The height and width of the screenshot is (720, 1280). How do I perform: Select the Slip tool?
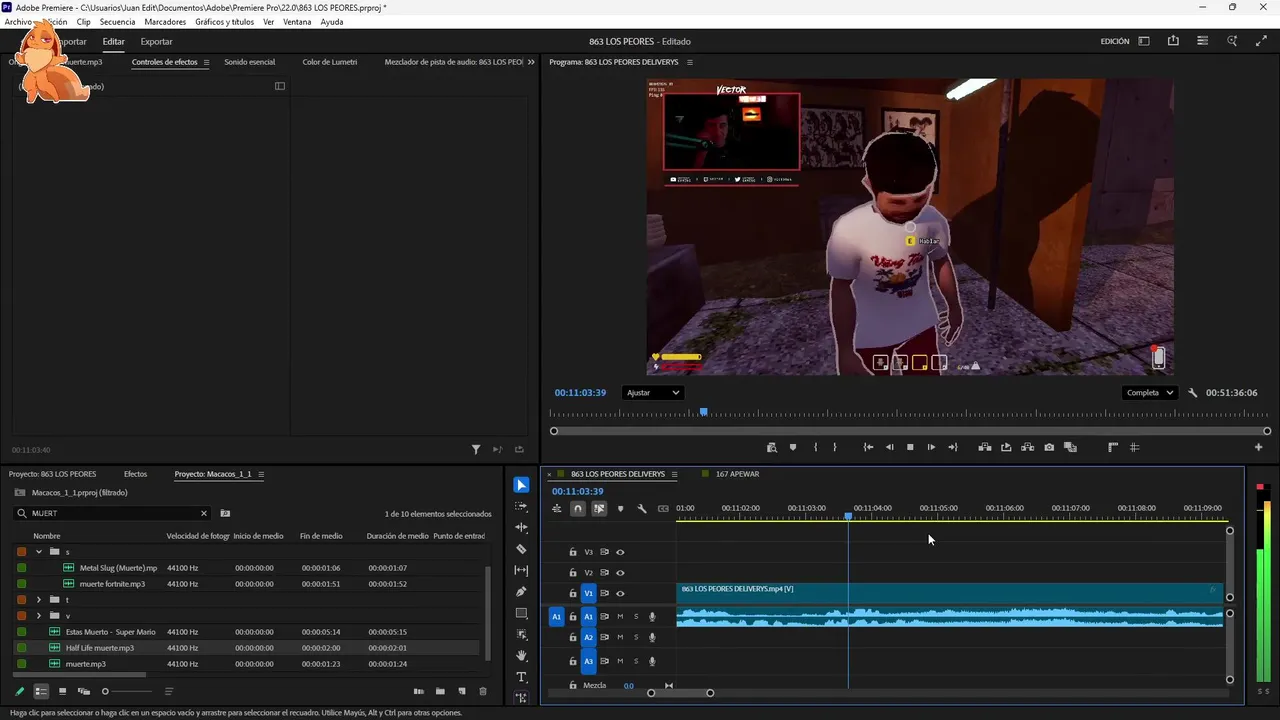point(521,570)
